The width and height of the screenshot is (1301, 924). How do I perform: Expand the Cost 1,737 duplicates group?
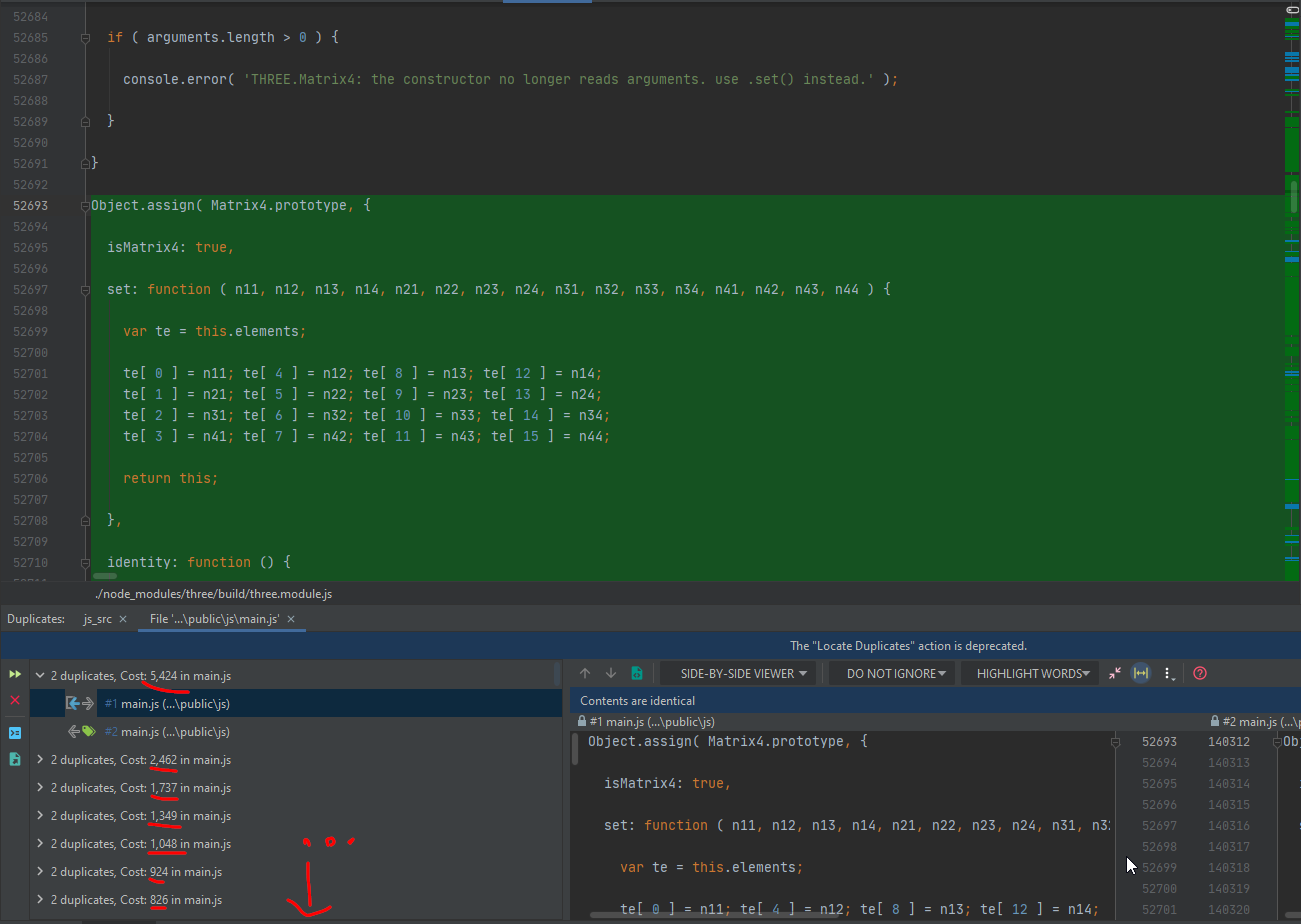pyautogui.click(x=40, y=788)
